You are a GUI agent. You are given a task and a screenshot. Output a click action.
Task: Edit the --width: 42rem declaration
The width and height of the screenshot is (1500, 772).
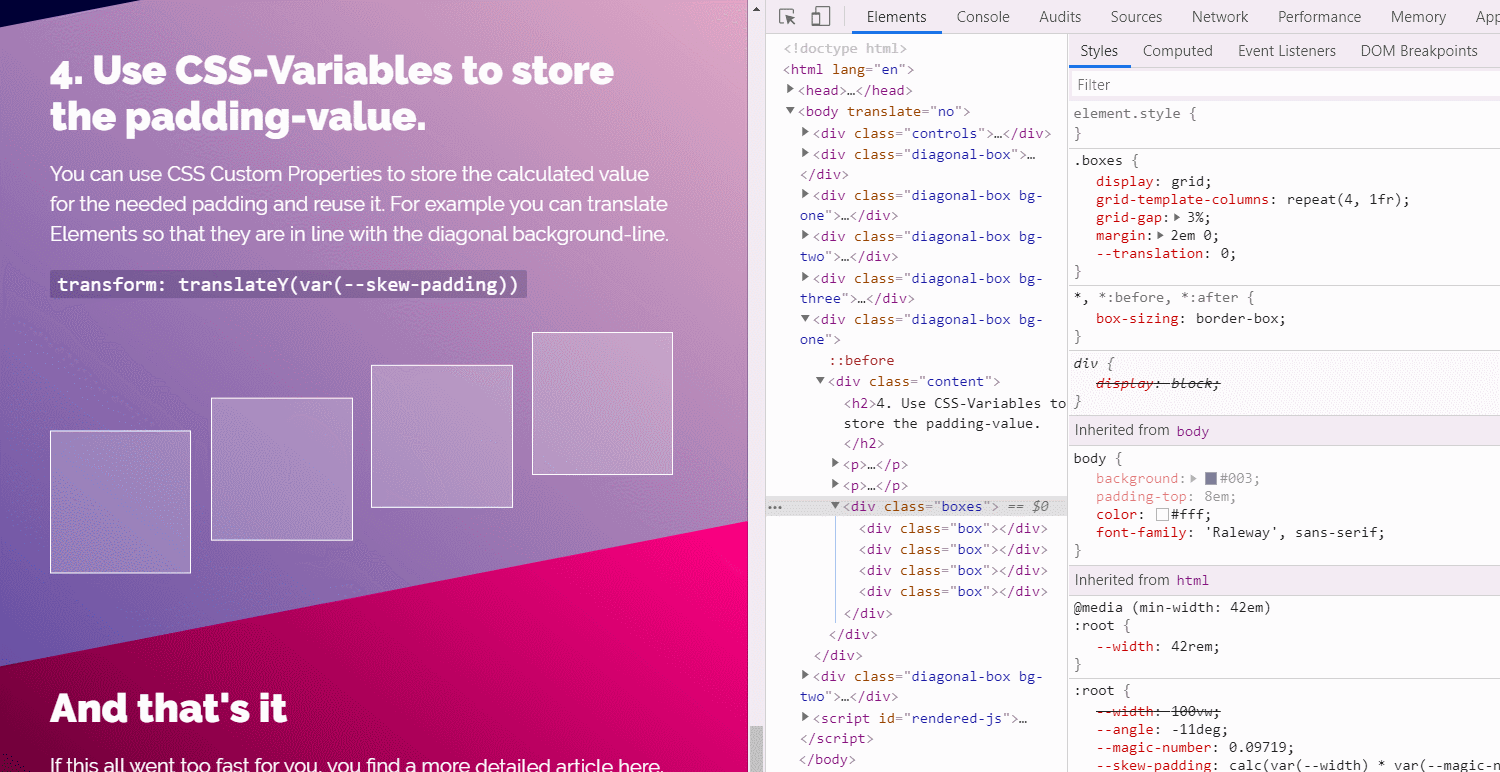click(x=1158, y=646)
